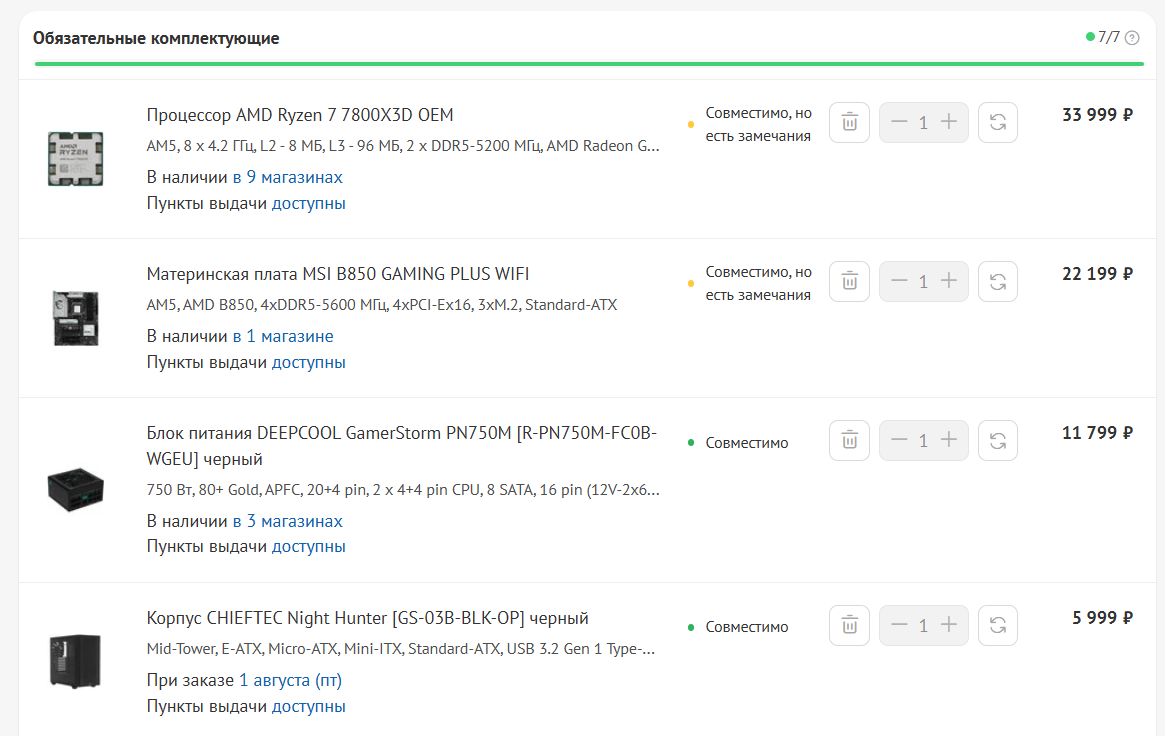This screenshot has width=1165, height=736.
Task: Click motherboard's 'Совместимо, но есть замечания' status
Action: pyautogui.click(x=758, y=283)
